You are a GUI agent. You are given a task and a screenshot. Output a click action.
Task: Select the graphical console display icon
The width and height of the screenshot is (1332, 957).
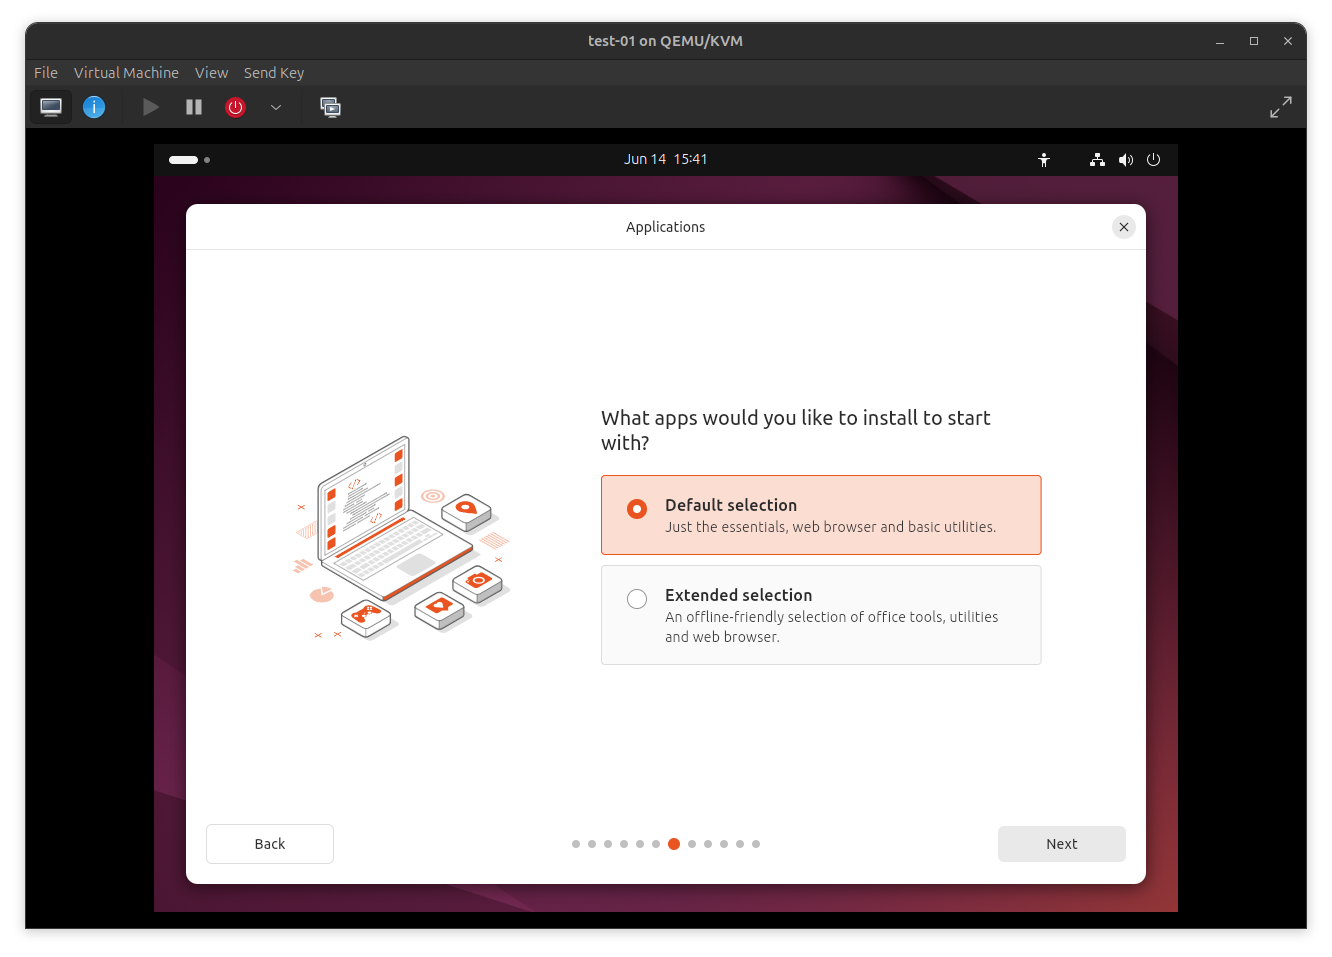(x=50, y=107)
